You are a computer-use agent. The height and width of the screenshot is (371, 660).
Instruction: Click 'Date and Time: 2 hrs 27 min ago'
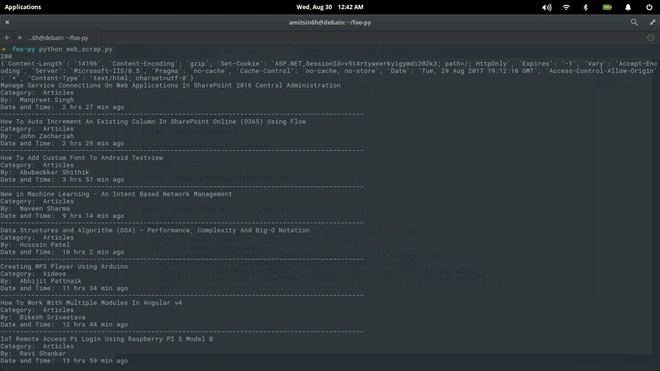(x=62, y=107)
